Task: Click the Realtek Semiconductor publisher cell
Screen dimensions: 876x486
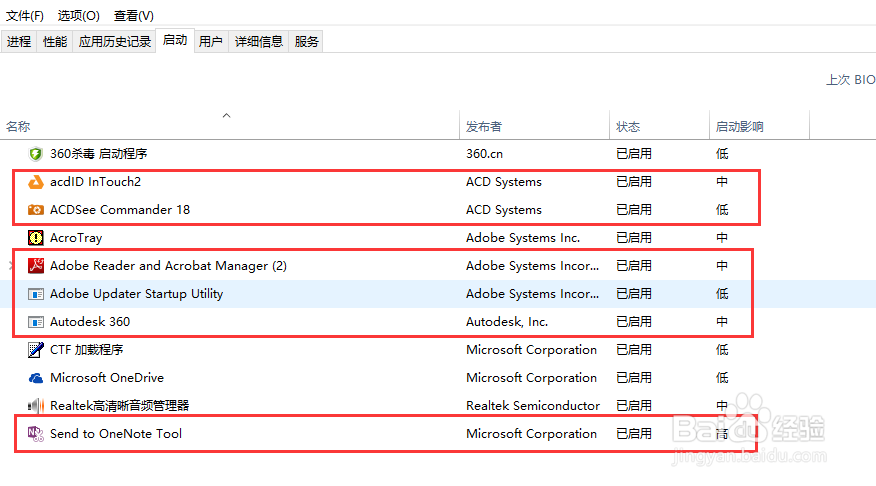Action: coord(533,406)
